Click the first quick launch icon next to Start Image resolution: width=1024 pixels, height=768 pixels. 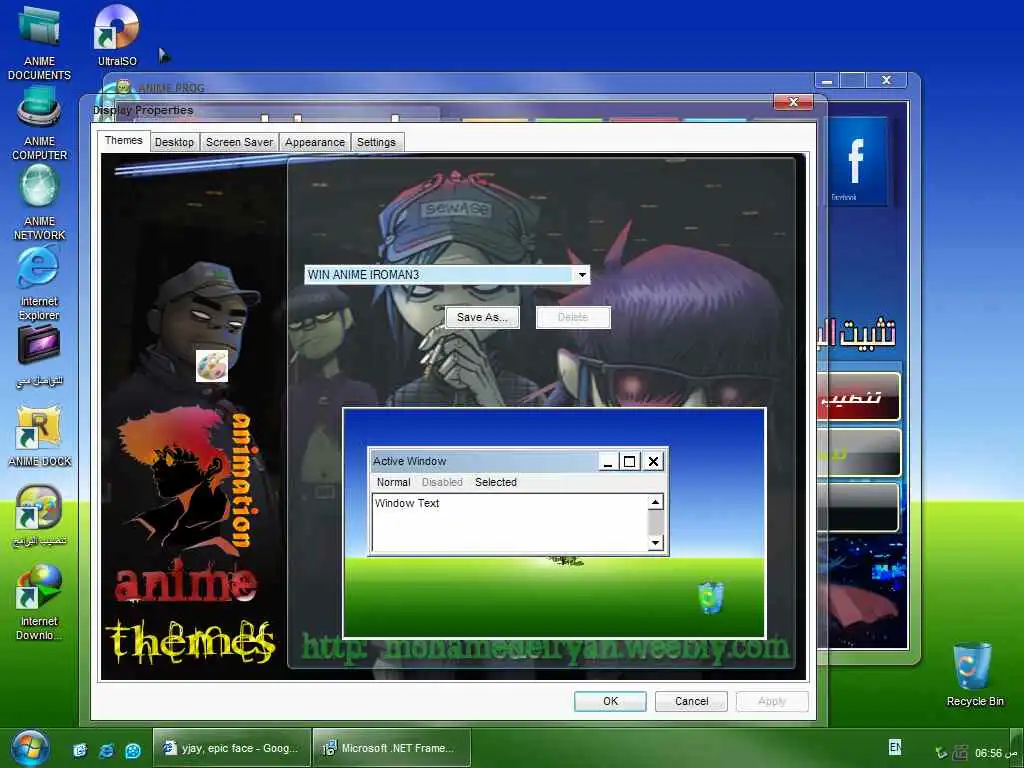click(x=80, y=750)
